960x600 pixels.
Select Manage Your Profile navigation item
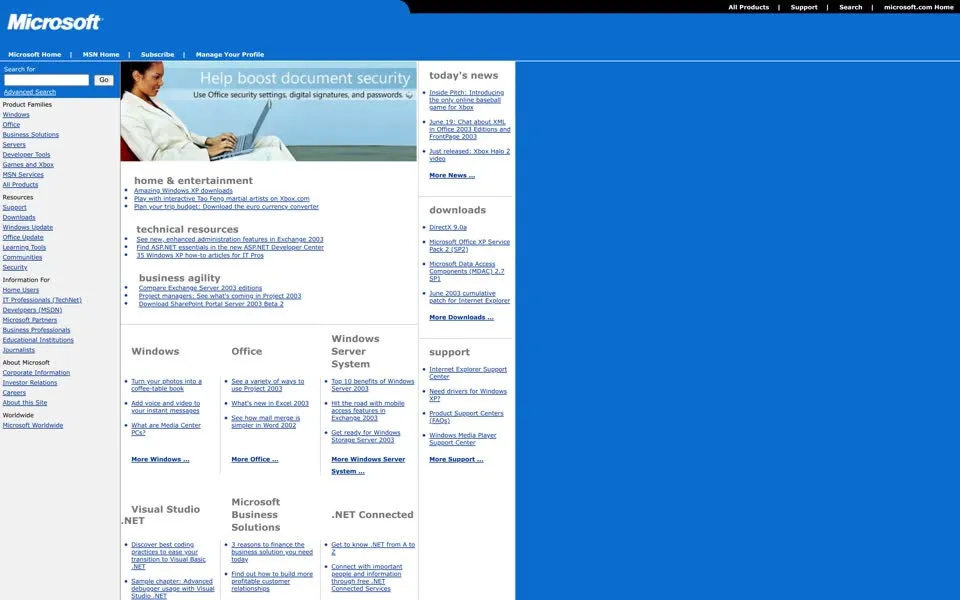coord(230,54)
